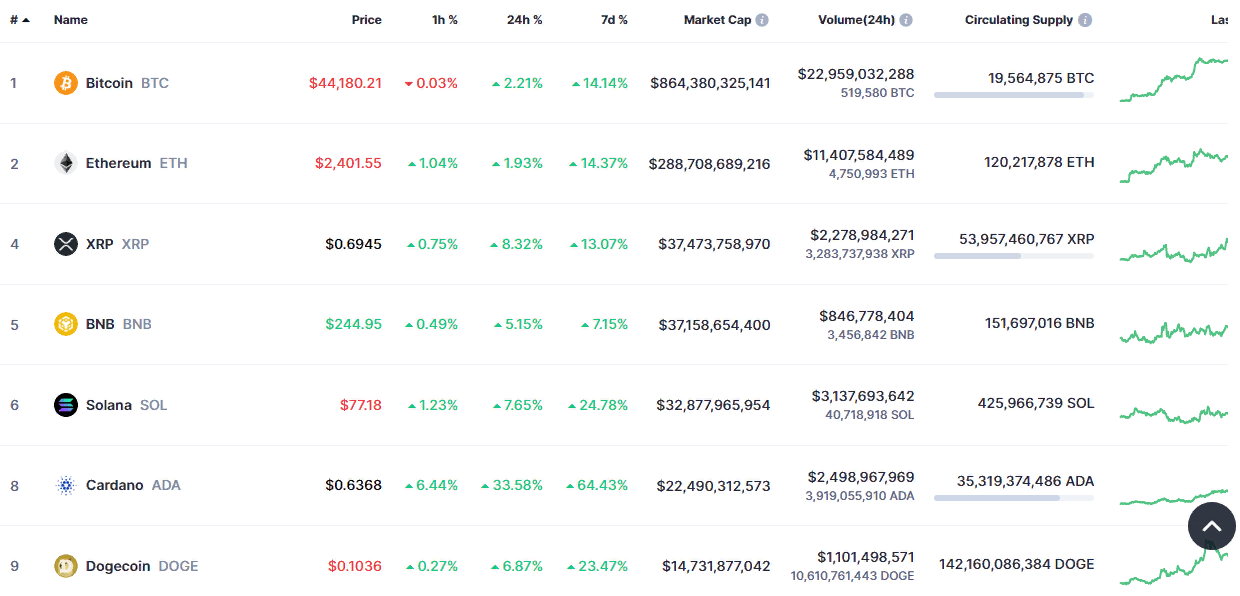Open XRP 7-day sparkline chart
1240x596 pixels.
(1174, 249)
